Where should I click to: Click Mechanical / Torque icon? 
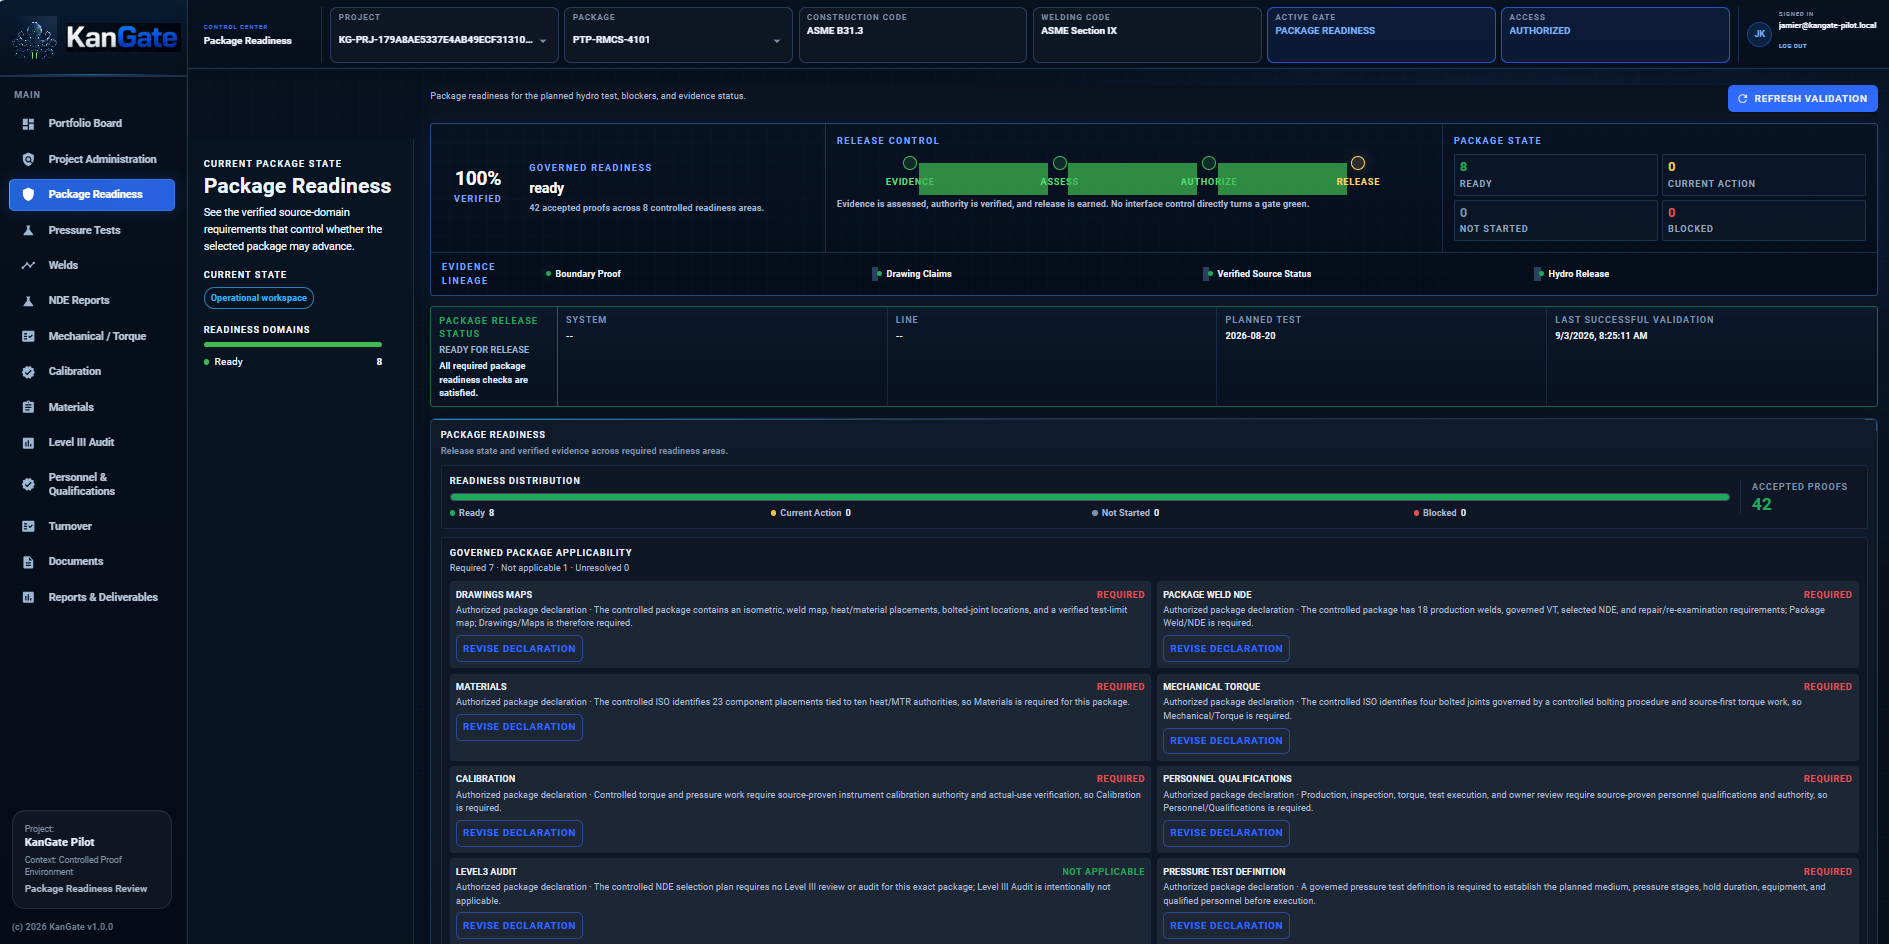28,336
